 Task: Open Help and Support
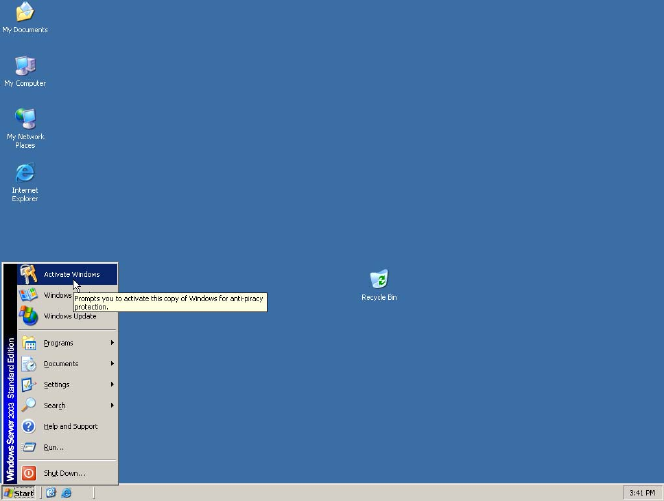(x=67, y=426)
